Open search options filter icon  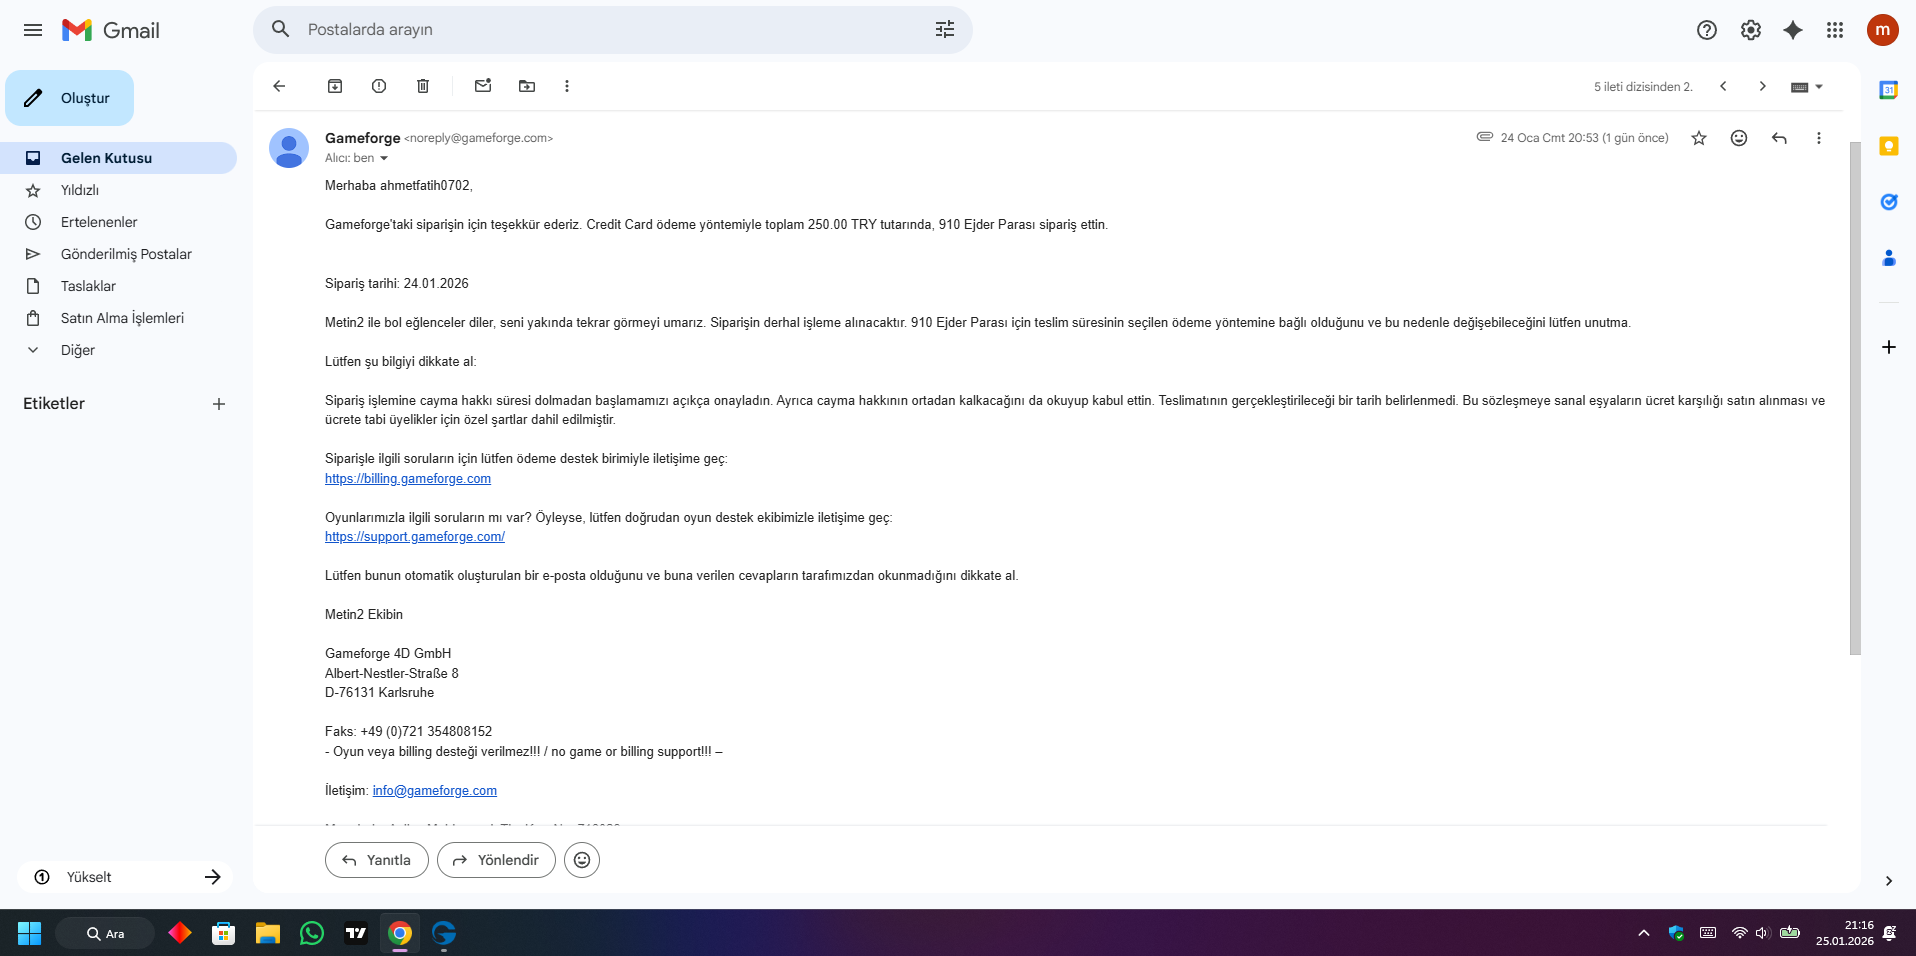(945, 30)
